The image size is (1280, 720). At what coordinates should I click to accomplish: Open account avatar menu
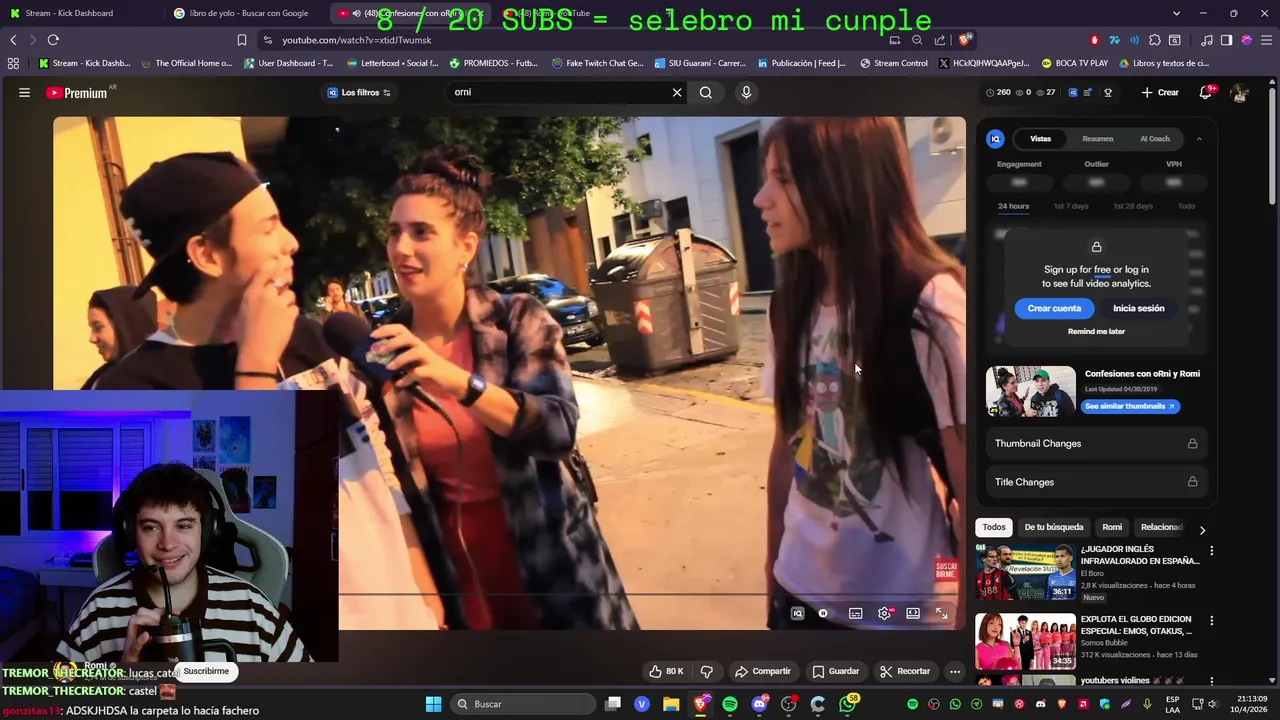[1240, 92]
